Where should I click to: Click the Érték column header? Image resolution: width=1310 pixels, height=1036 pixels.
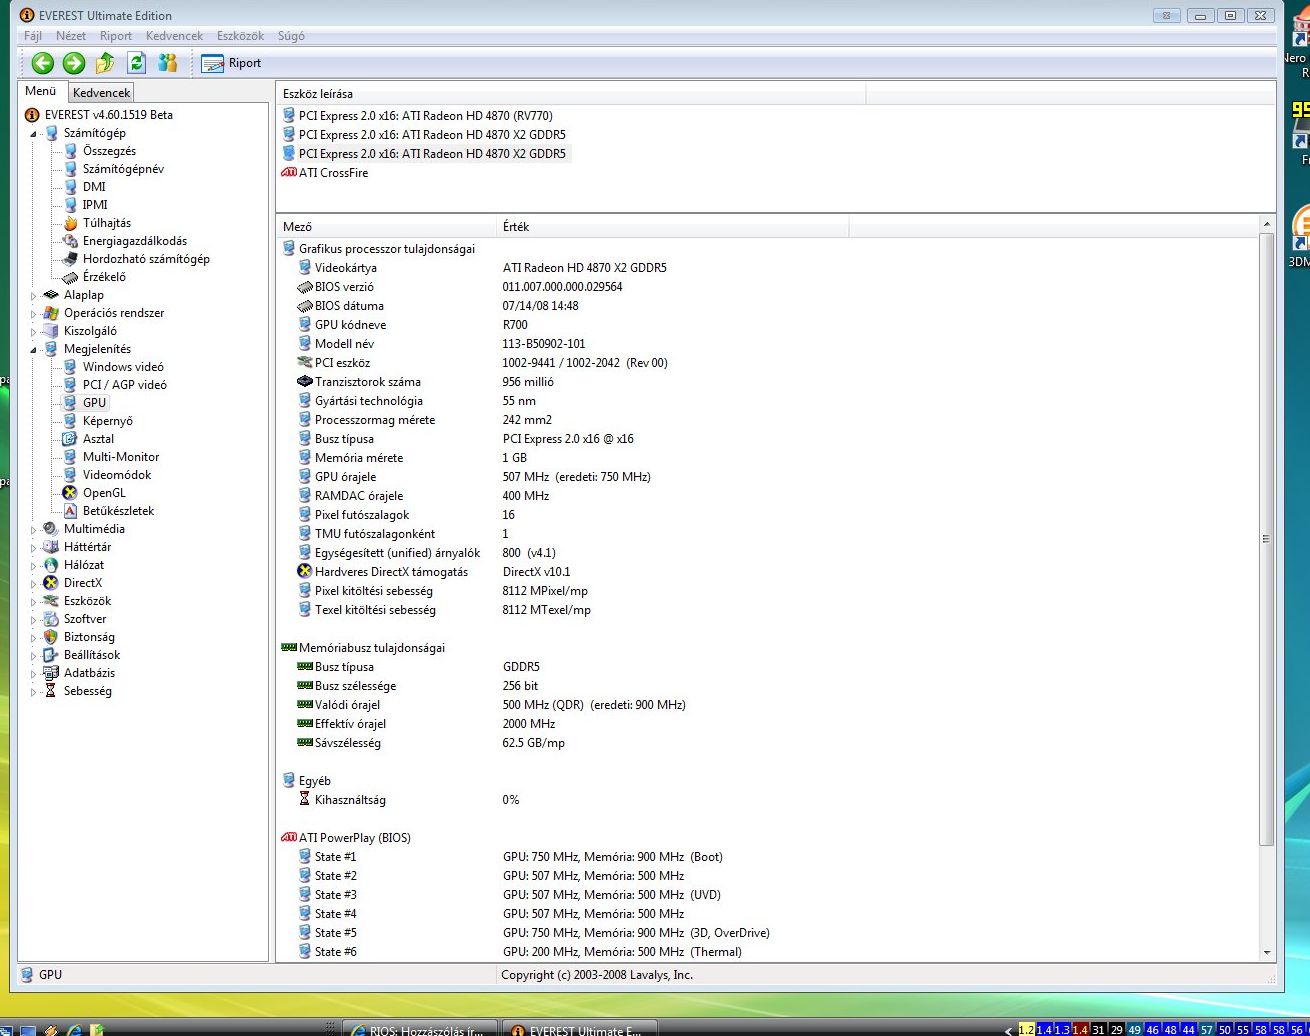(x=672, y=227)
